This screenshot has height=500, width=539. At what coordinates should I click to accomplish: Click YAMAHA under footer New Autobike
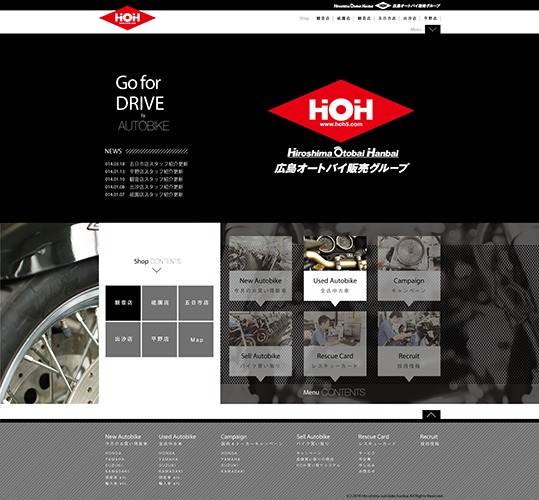(115, 459)
